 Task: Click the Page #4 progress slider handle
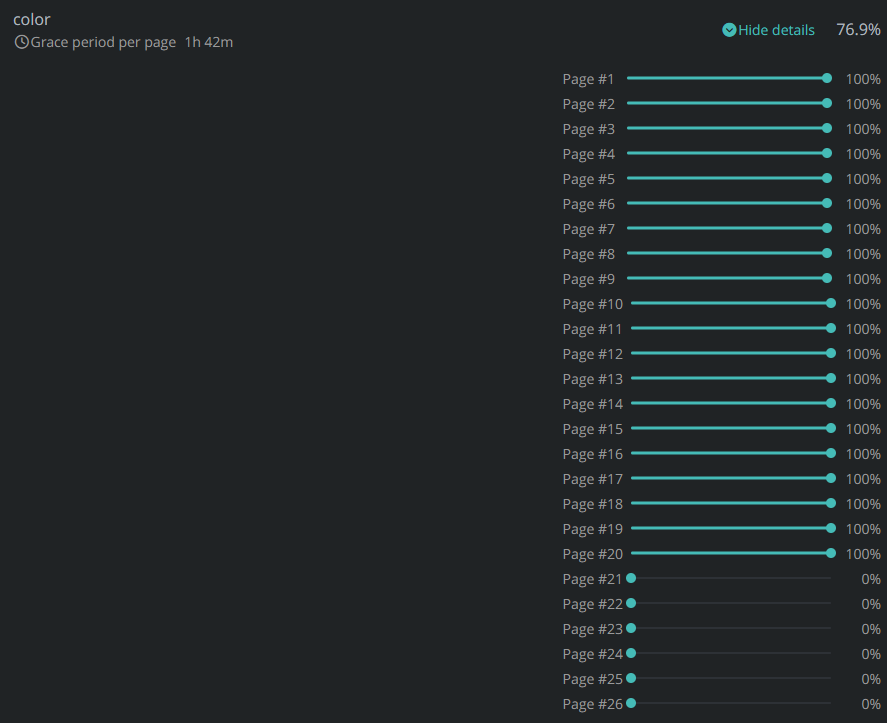pos(826,153)
